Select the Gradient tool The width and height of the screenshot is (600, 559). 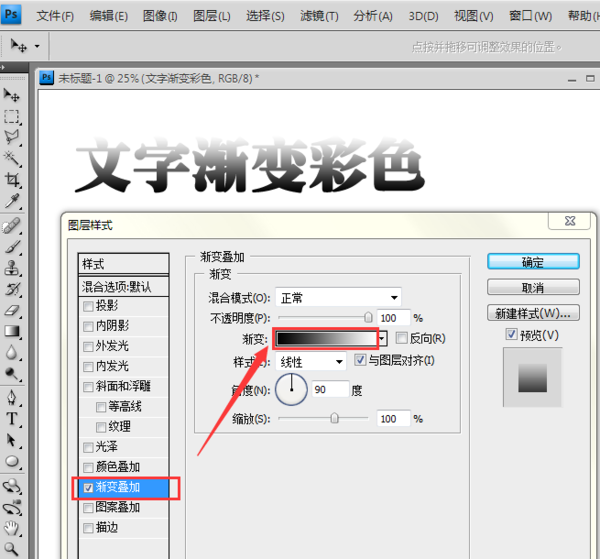pos(11,331)
